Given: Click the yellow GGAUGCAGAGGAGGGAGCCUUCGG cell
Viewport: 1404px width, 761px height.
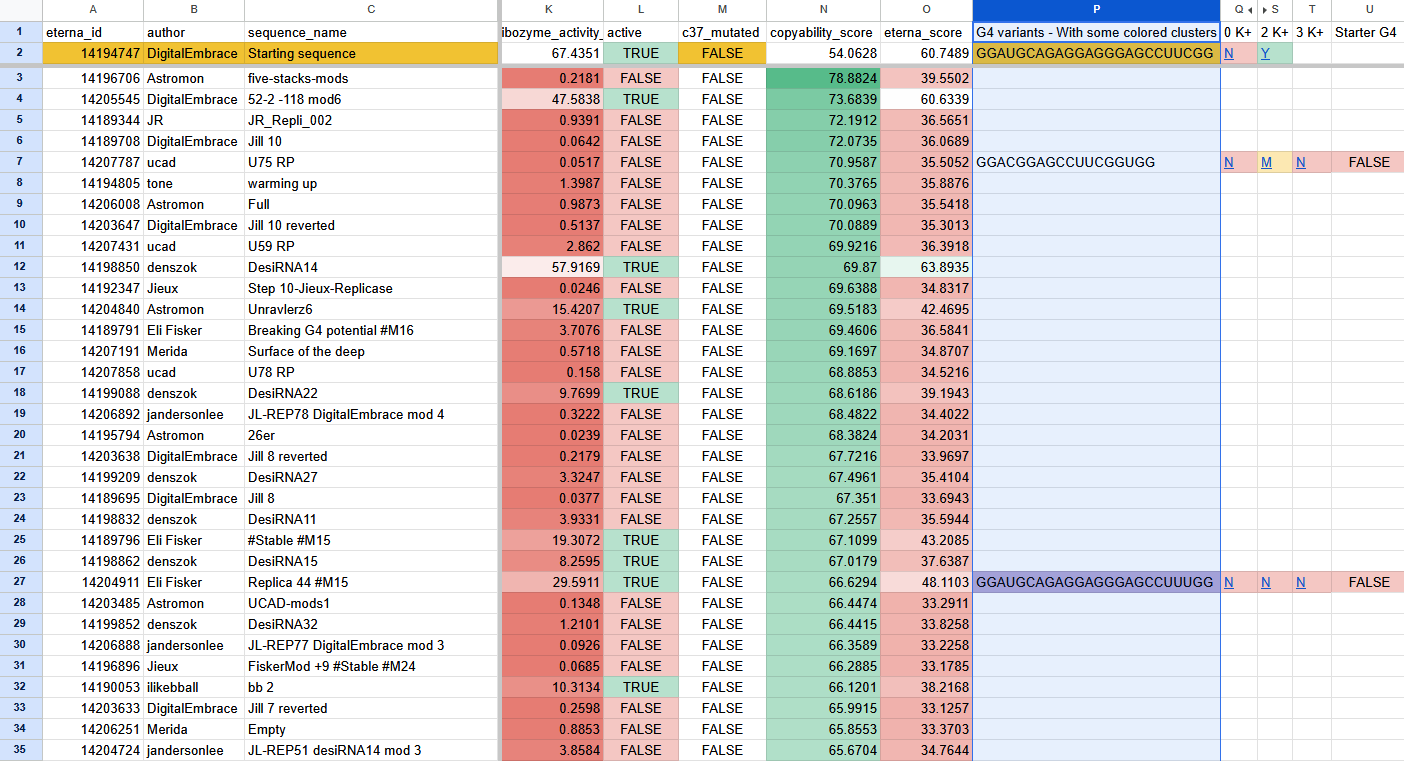Looking at the screenshot, I should pos(1096,53).
